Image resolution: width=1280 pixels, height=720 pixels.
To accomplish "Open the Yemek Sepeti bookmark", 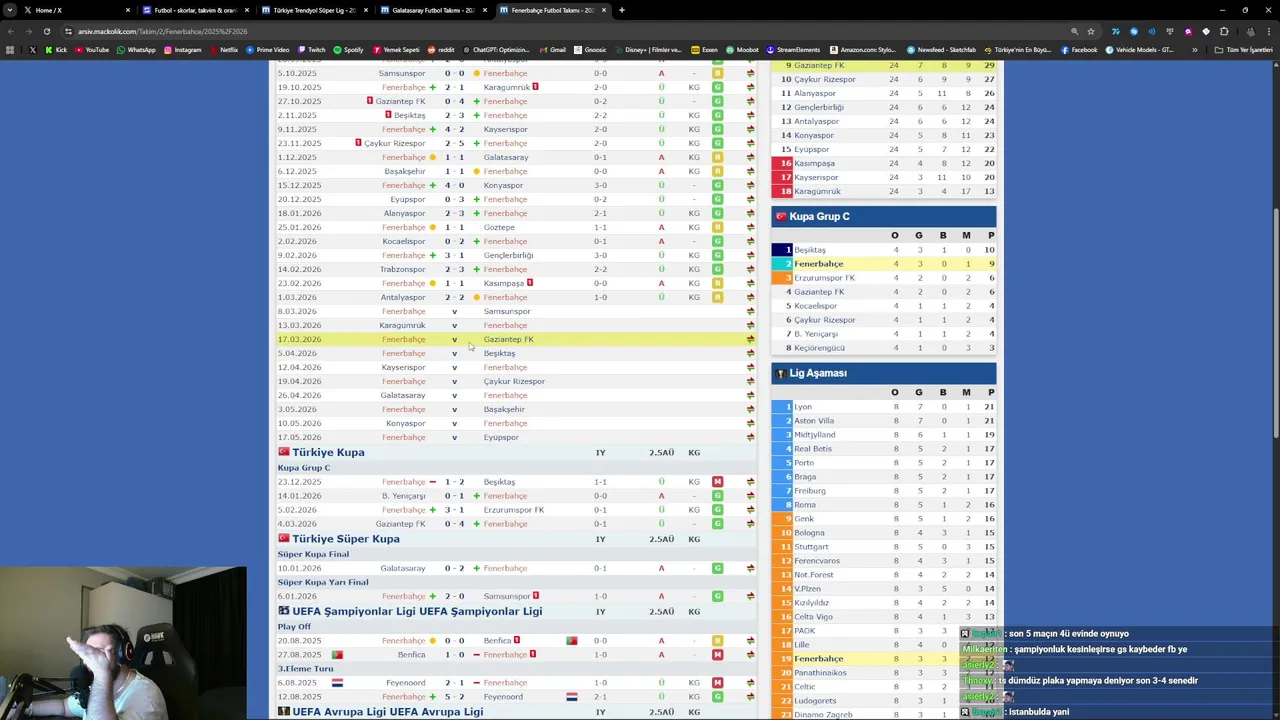I will pos(396,50).
